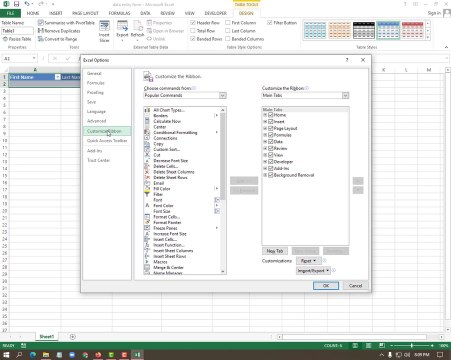
Task: Open the Import/Export dropdown
Action: [313, 271]
